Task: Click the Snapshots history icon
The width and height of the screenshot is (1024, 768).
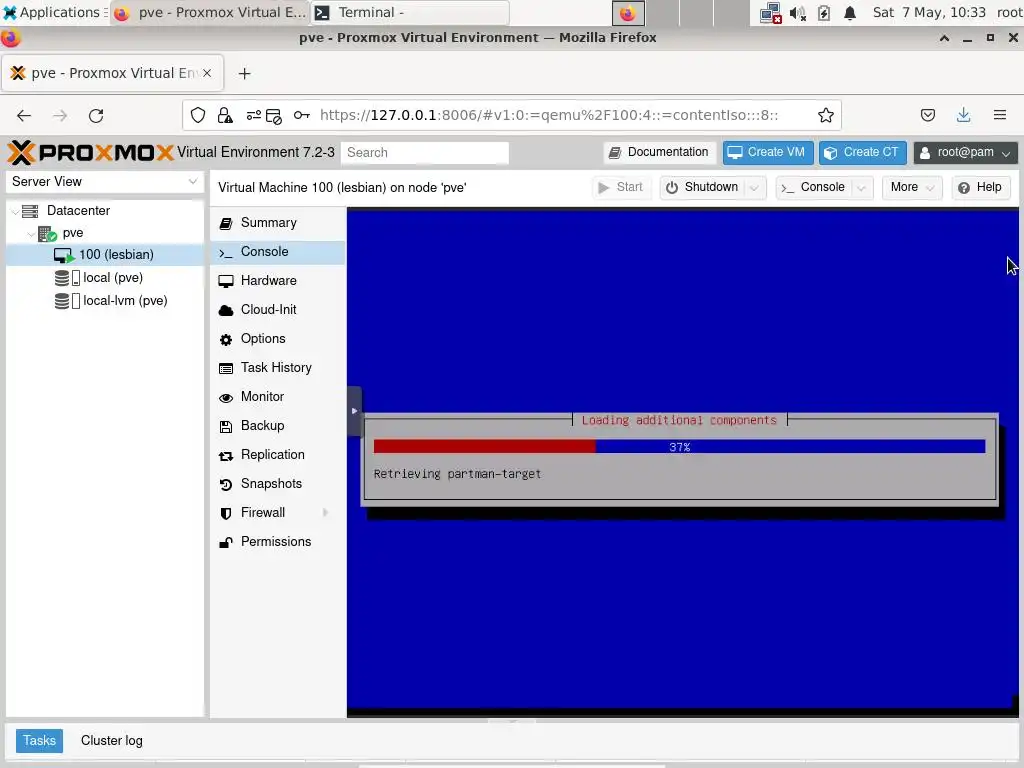Action: pos(226,485)
